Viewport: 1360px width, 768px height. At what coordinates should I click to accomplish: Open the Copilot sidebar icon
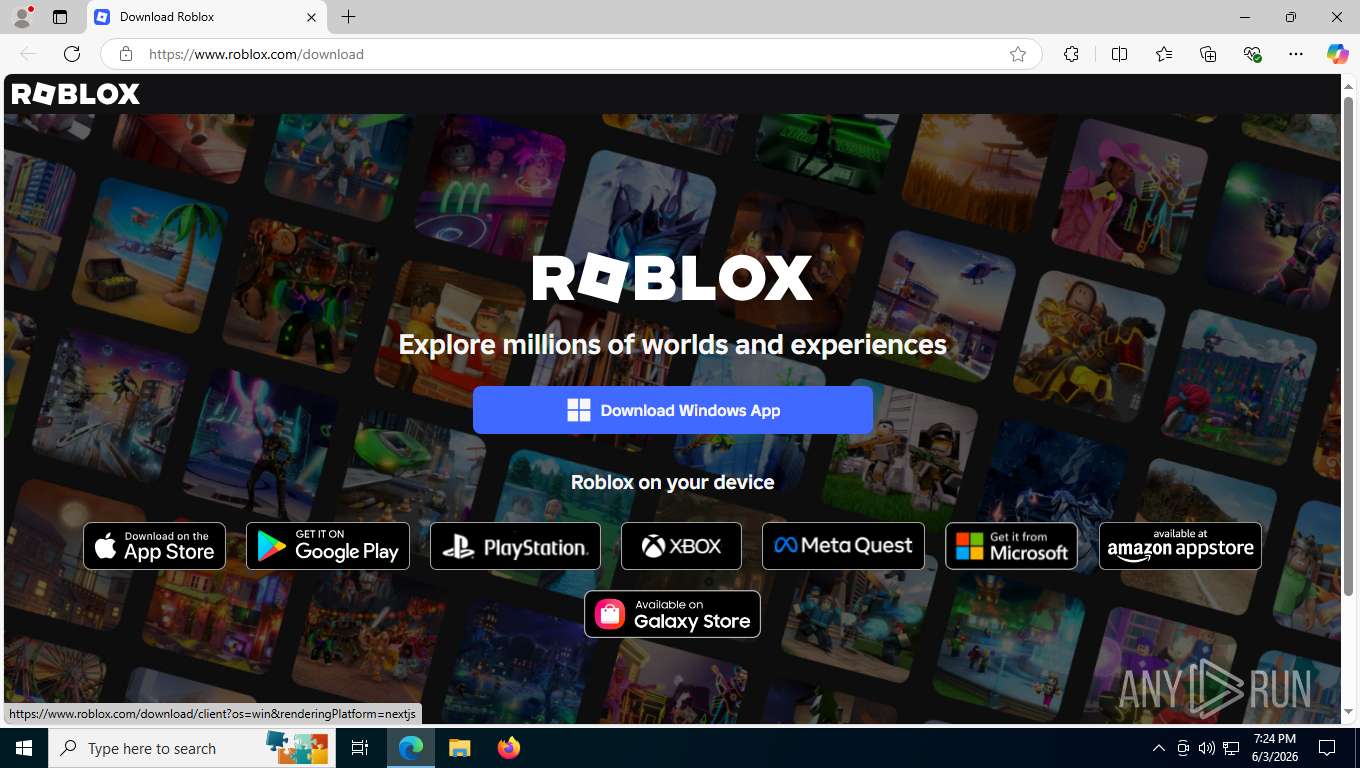(x=1337, y=54)
